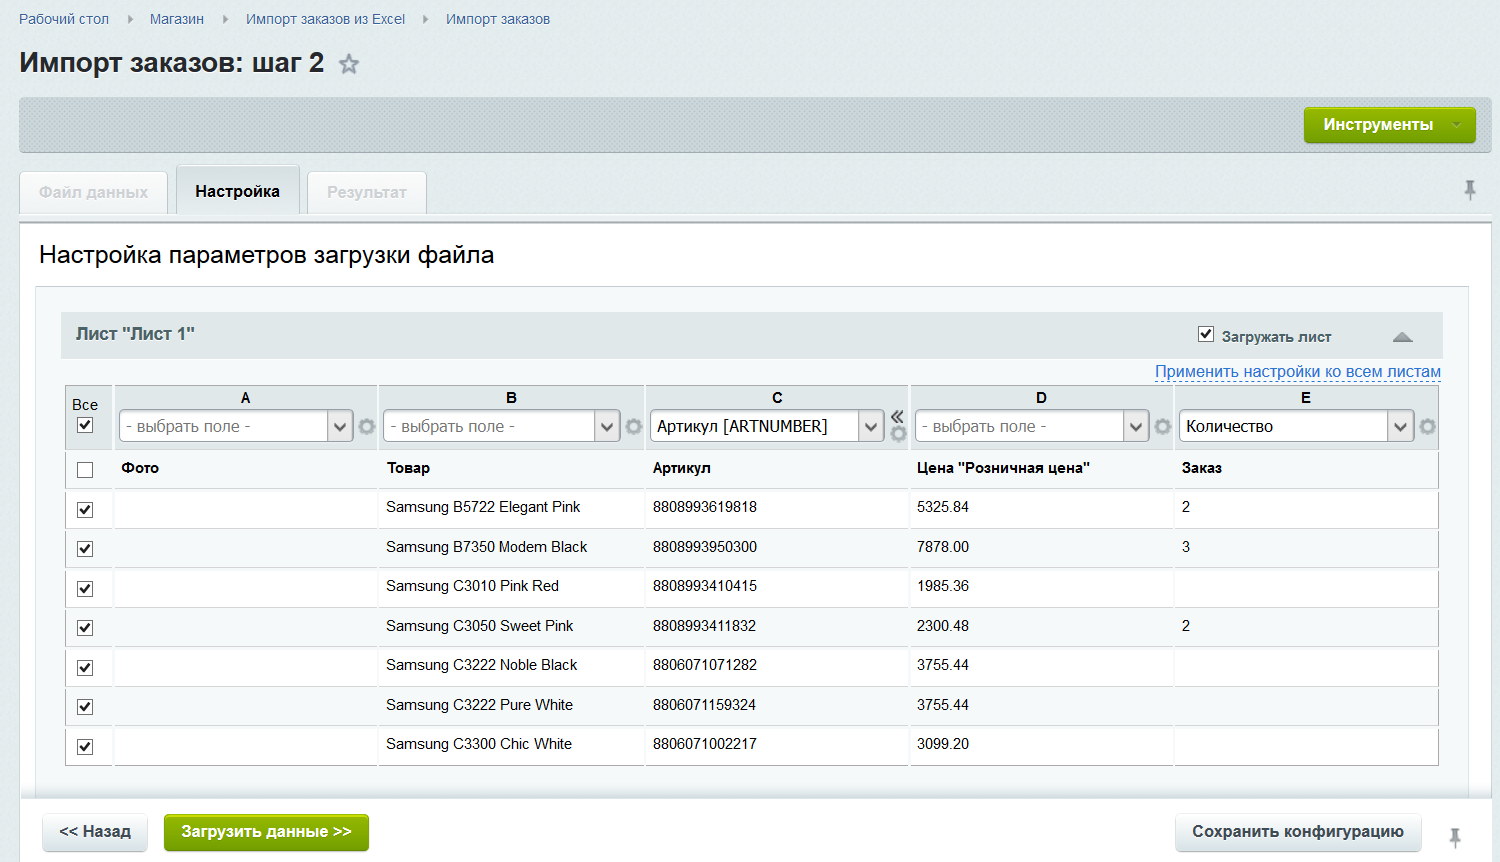Open column A field selection dropdown
The width and height of the screenshot is (1500, 862).
tap(236, 427)
